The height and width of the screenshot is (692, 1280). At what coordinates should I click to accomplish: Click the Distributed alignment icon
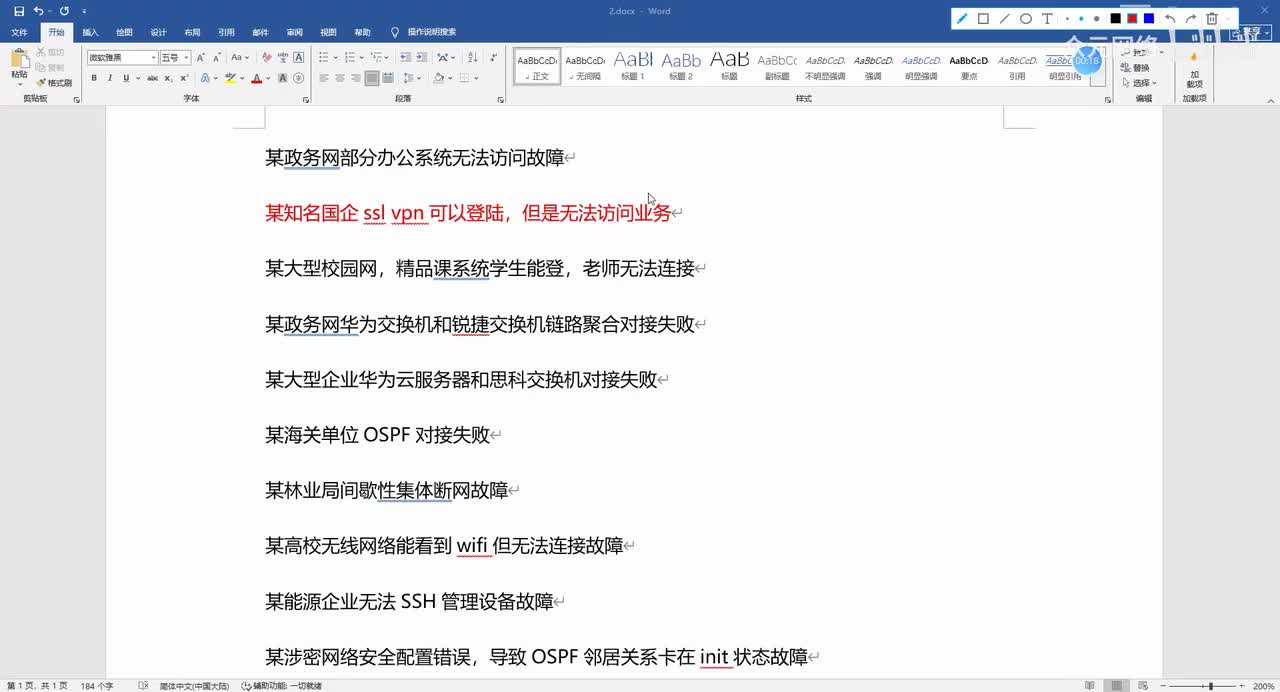point(388,78)
